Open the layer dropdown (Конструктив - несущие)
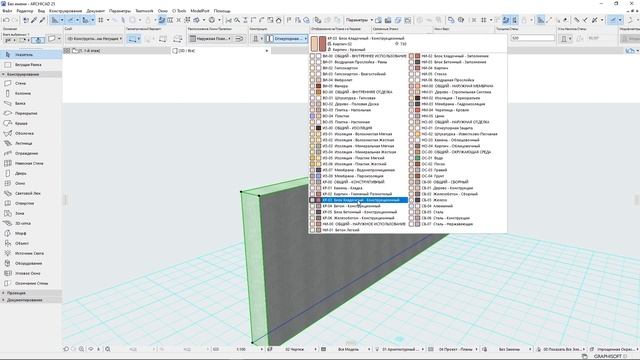640x360 pixels. pos(94,39)
